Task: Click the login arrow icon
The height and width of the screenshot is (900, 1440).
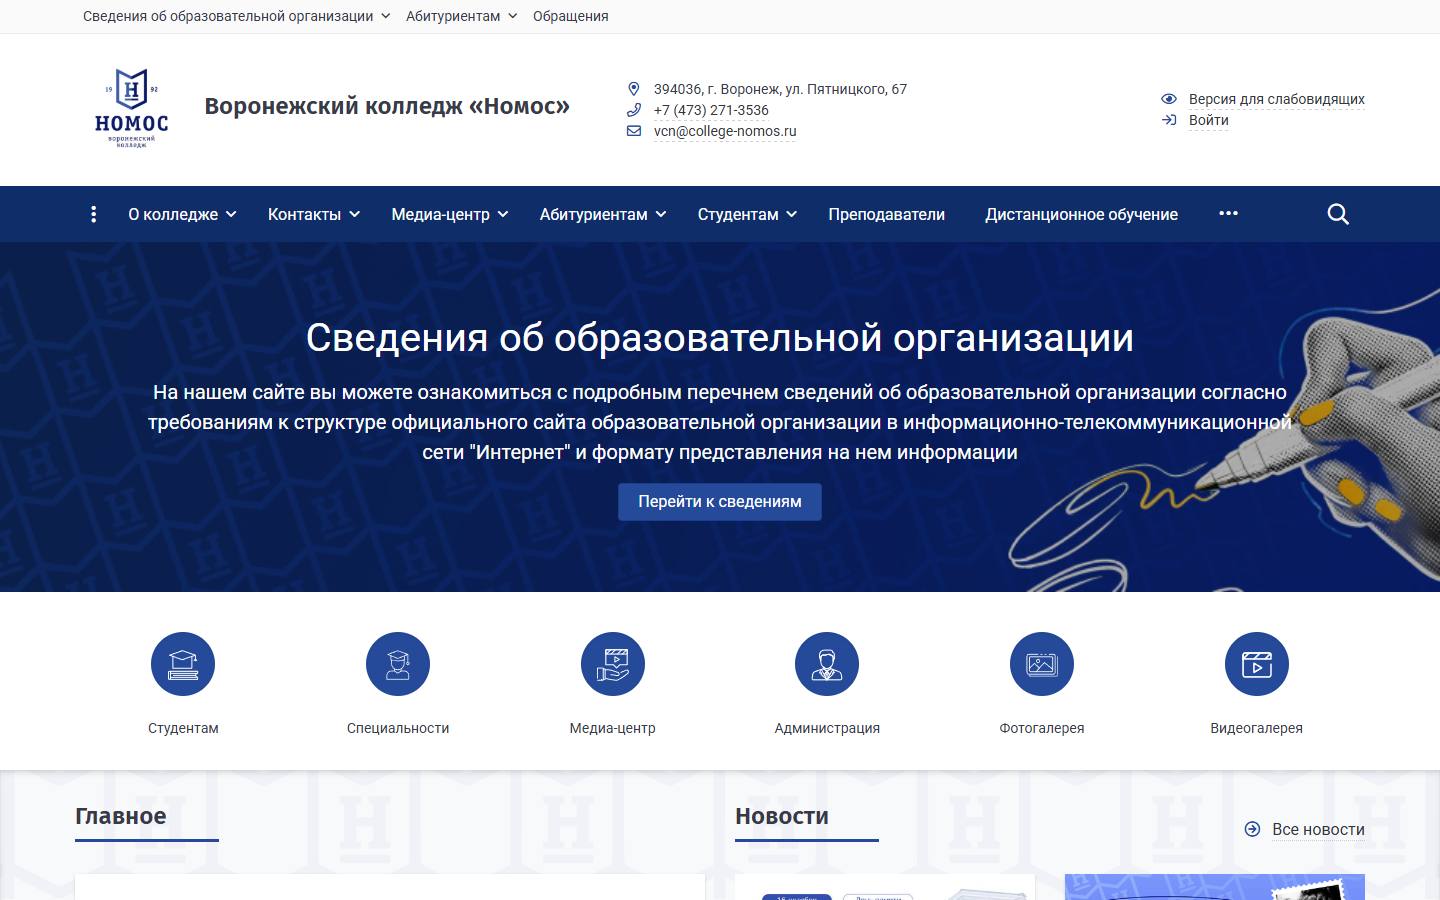Action: (1169, 120)
